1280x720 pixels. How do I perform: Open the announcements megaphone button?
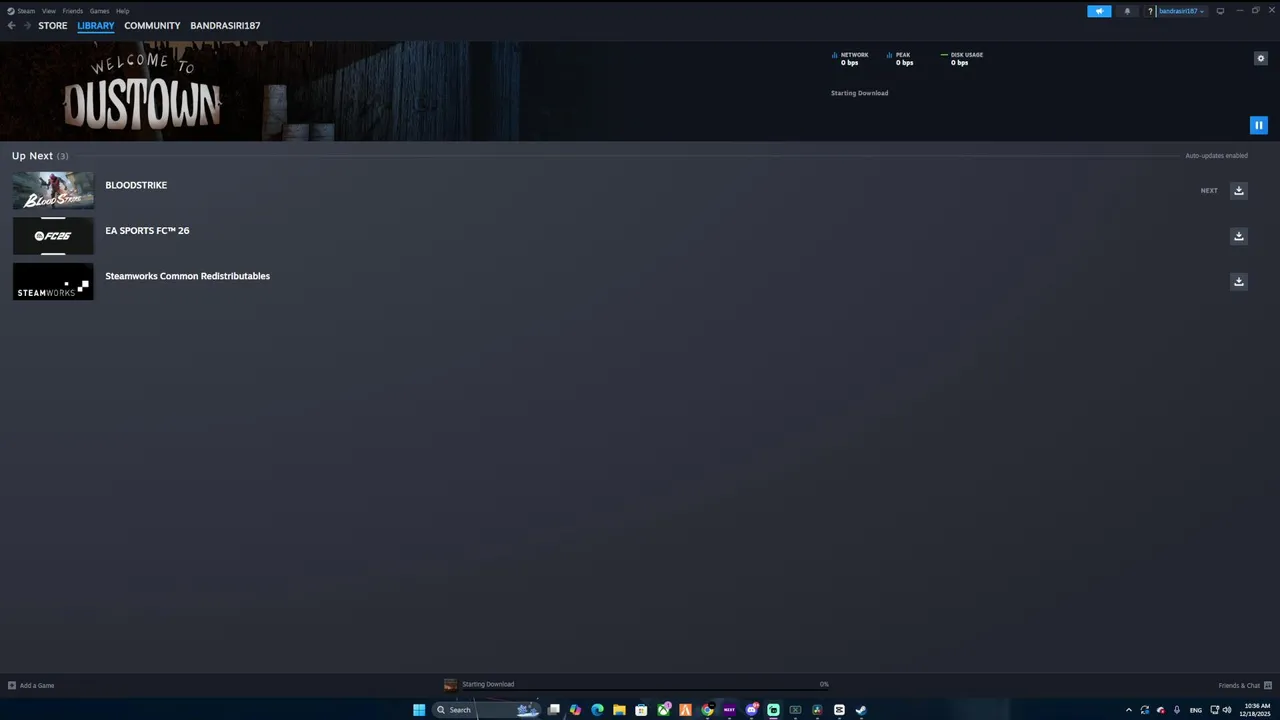point(1099,11)
